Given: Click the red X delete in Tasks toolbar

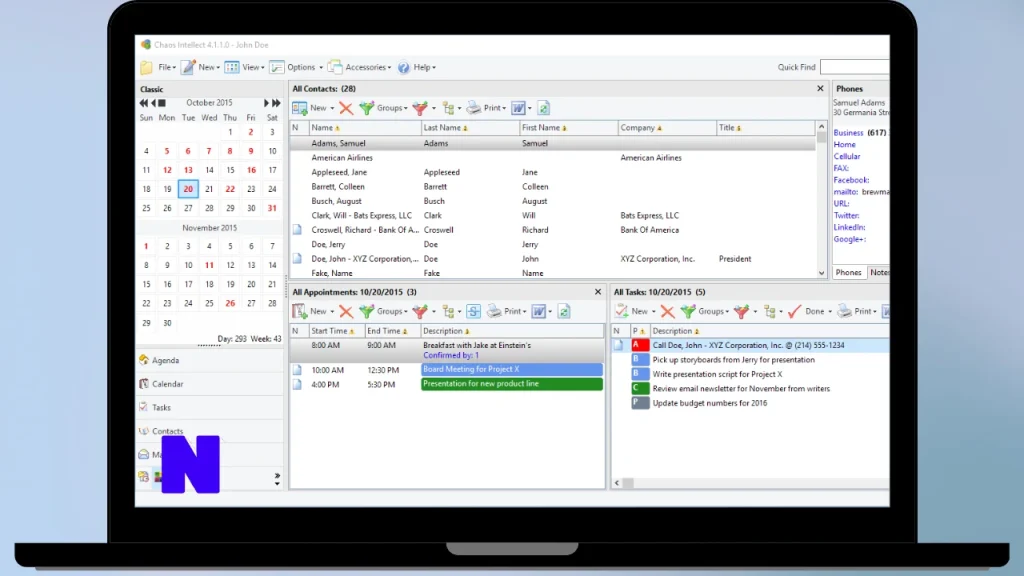Looking at the screenshot, I should 667,312.
